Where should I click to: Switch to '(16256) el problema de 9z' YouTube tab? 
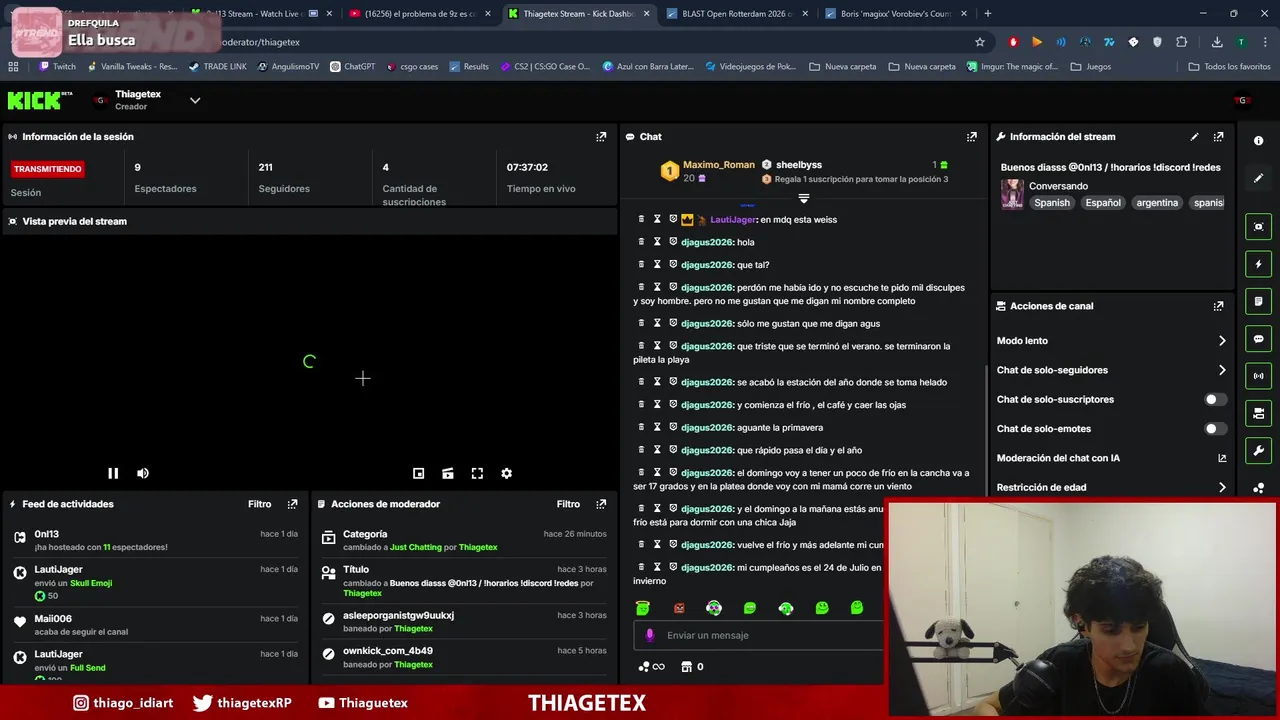(x=420, y=14)
